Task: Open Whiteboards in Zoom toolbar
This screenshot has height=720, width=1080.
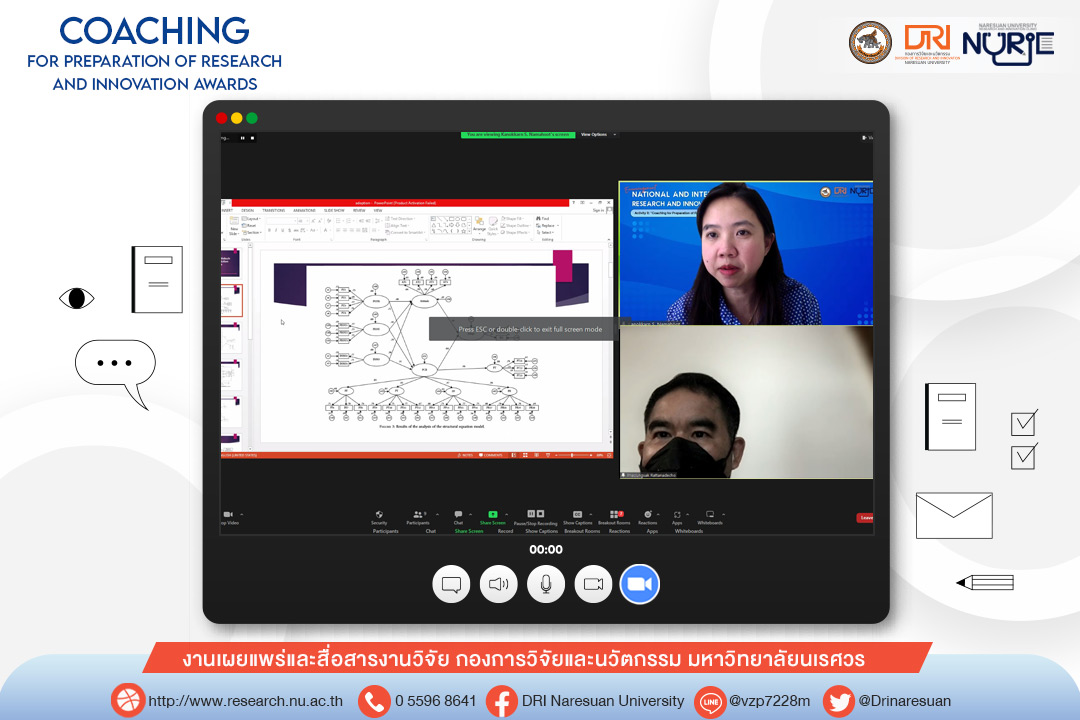Action: pos(709,517)
